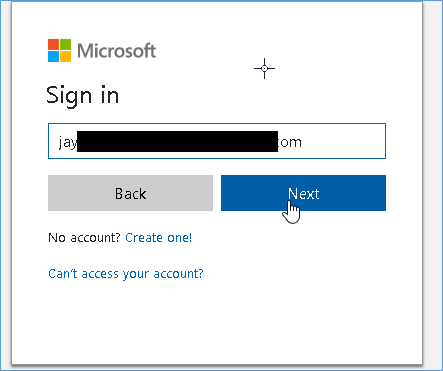Click the 'om' ending of the email
The width and height of the screenshot is (443, 371).
coord(290,142)
